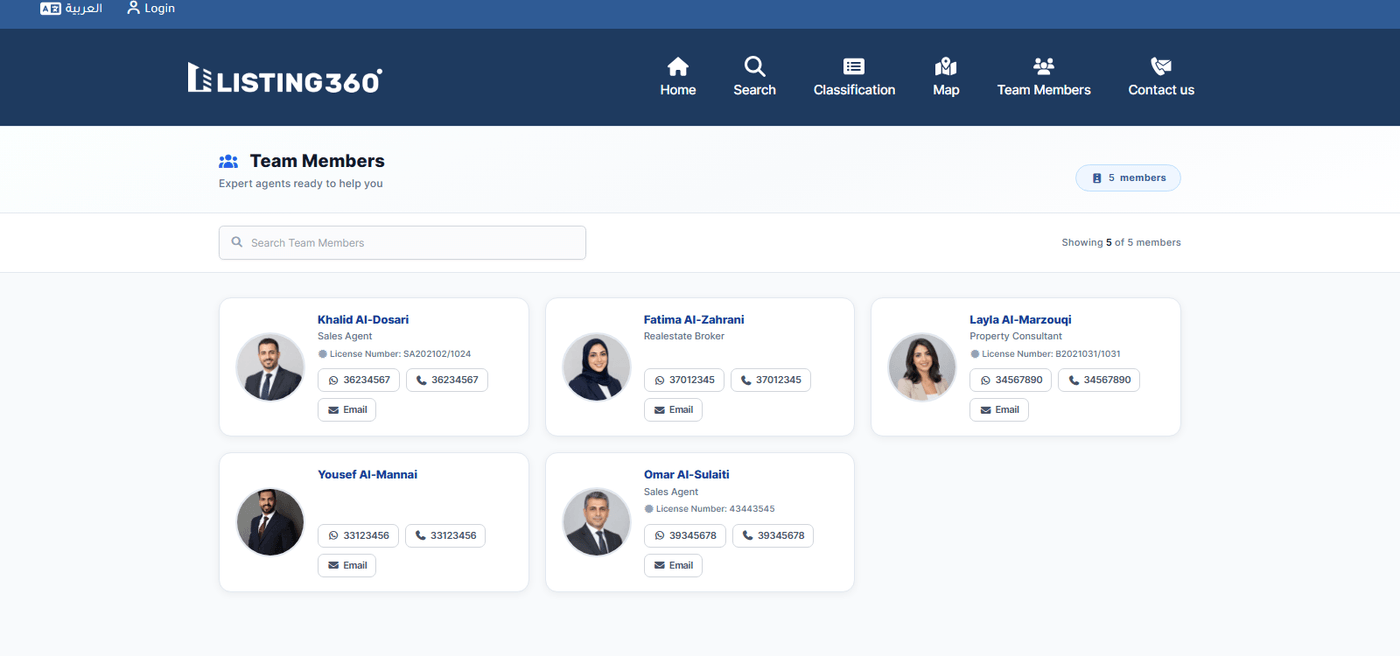The height and width of the screenshot is (656, 1400).
Task: Call Khalid Al-Dosari at 36234567
Action: pos(447,380)
